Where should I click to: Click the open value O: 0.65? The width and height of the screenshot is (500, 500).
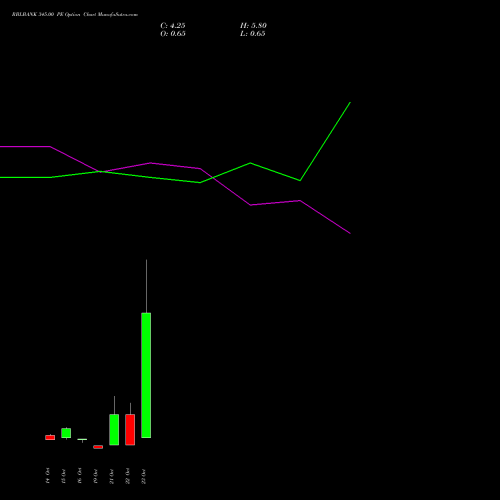(173, 34)
